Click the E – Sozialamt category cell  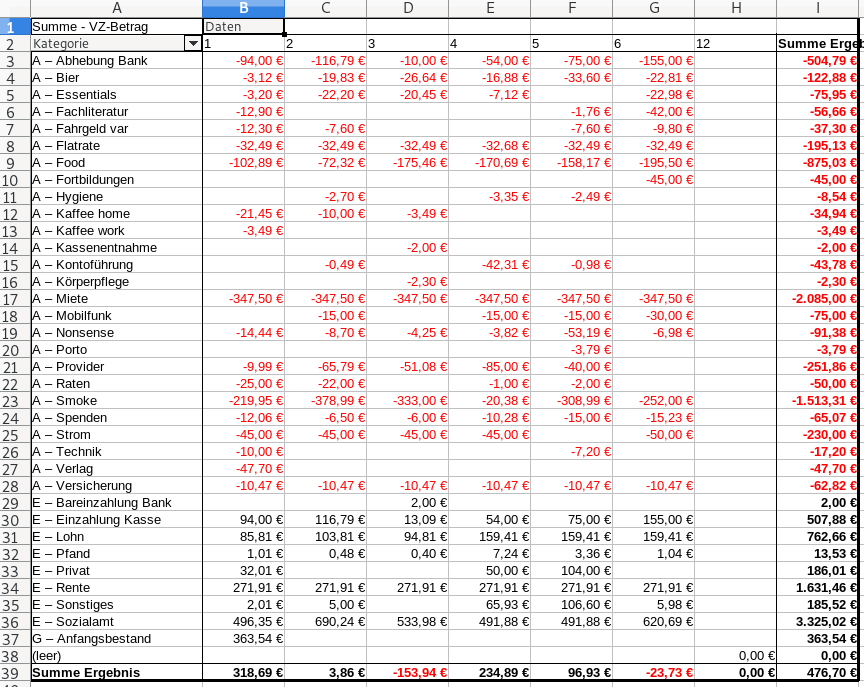(x=116, y=622)
